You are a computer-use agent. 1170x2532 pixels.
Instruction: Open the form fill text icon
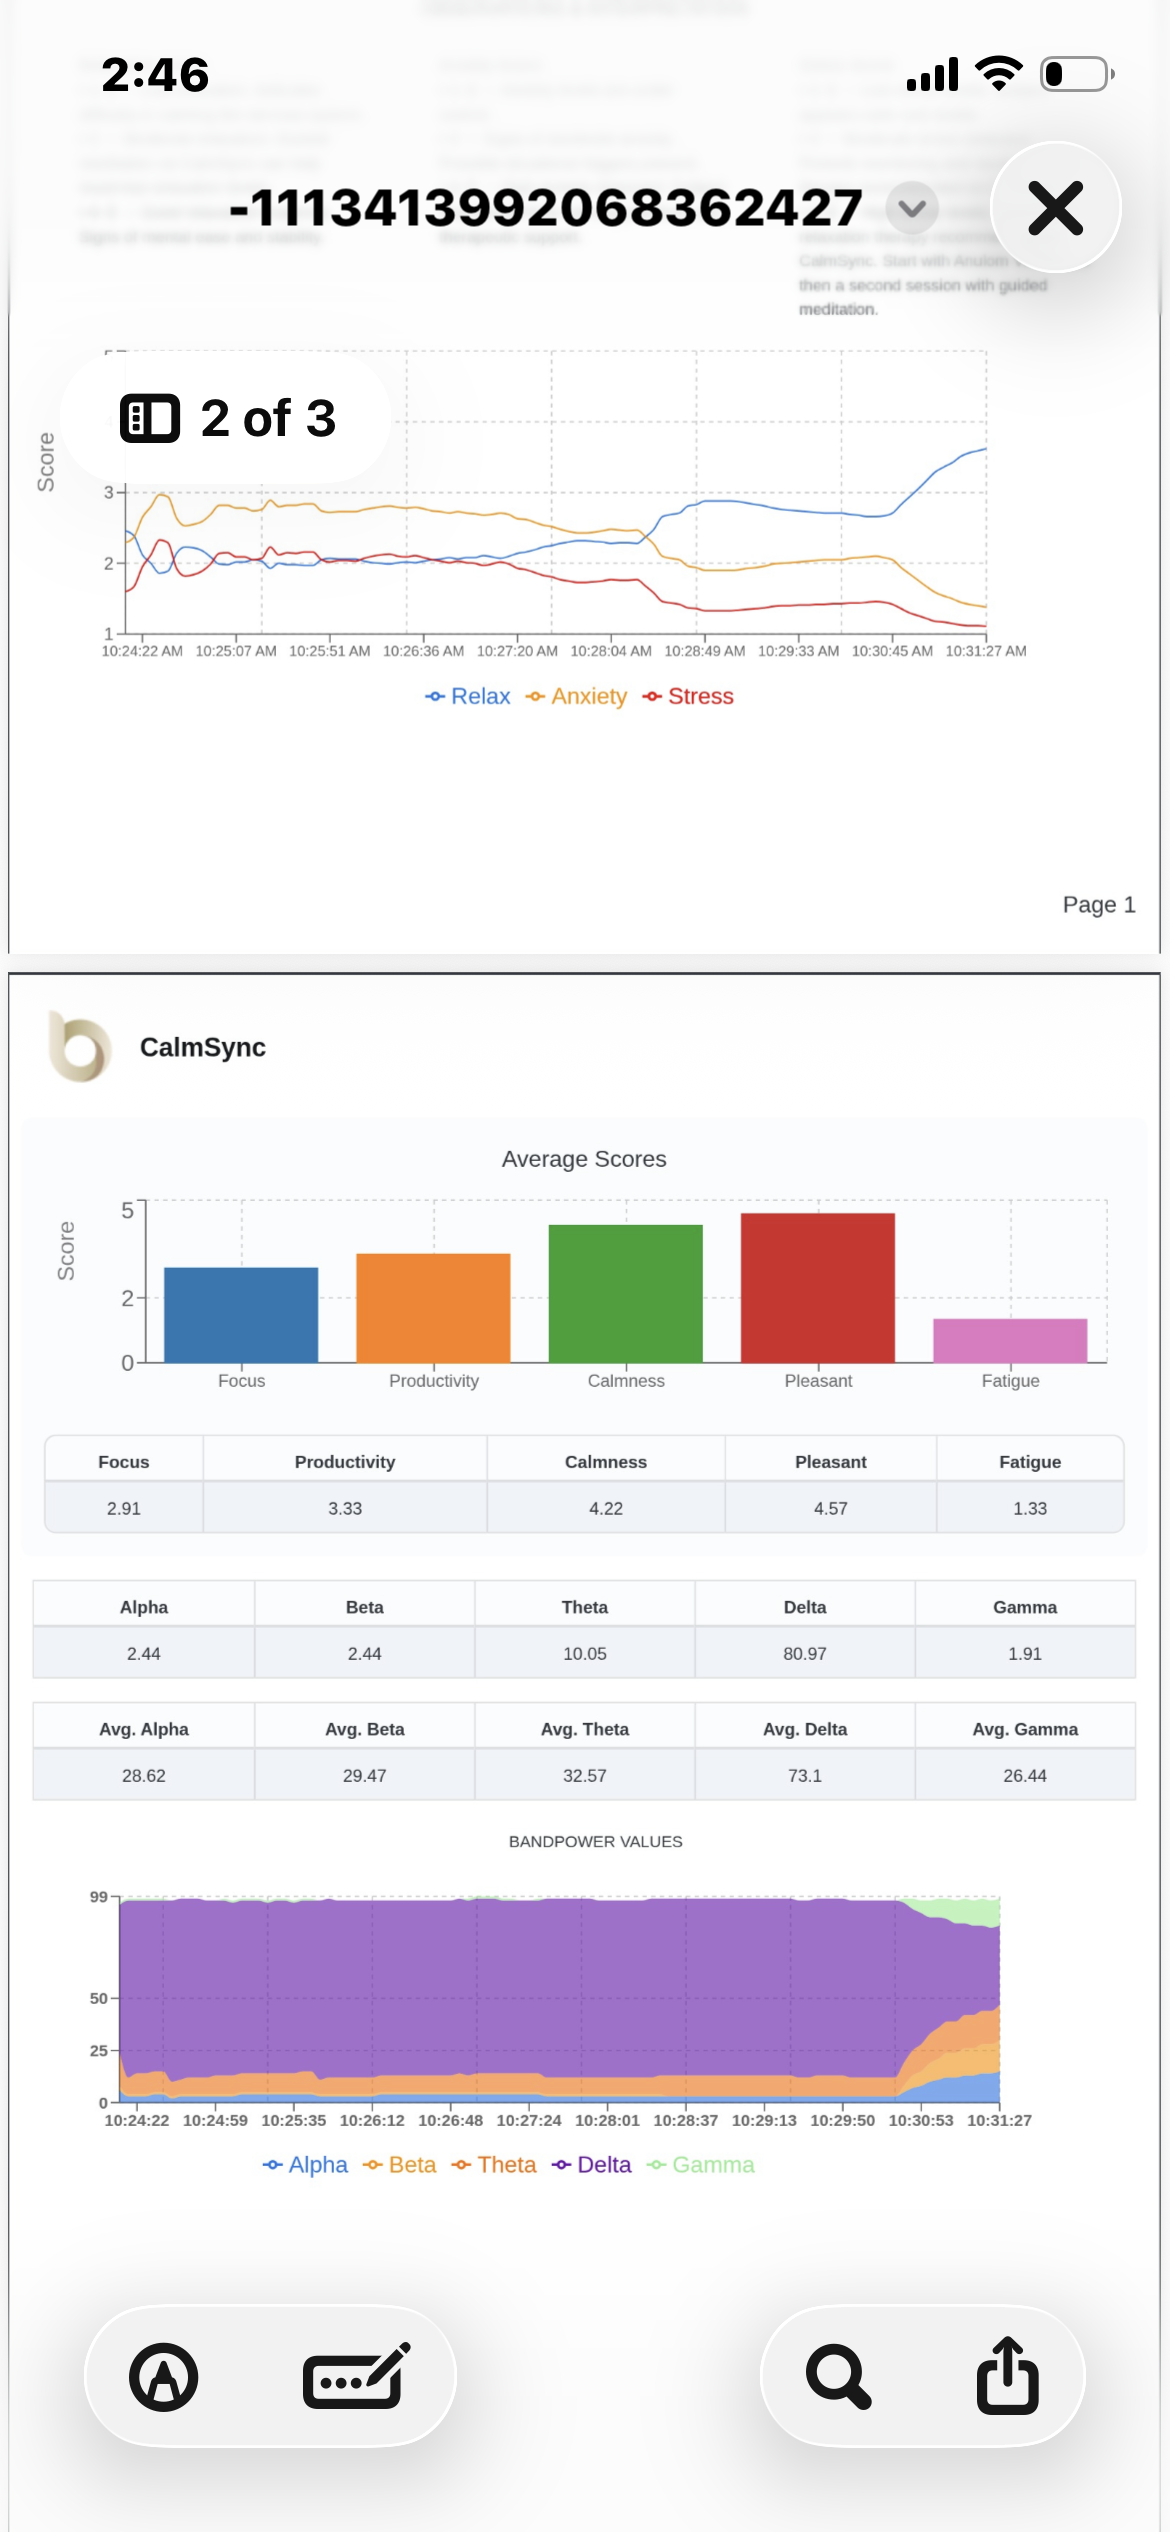click(356, 2377)
